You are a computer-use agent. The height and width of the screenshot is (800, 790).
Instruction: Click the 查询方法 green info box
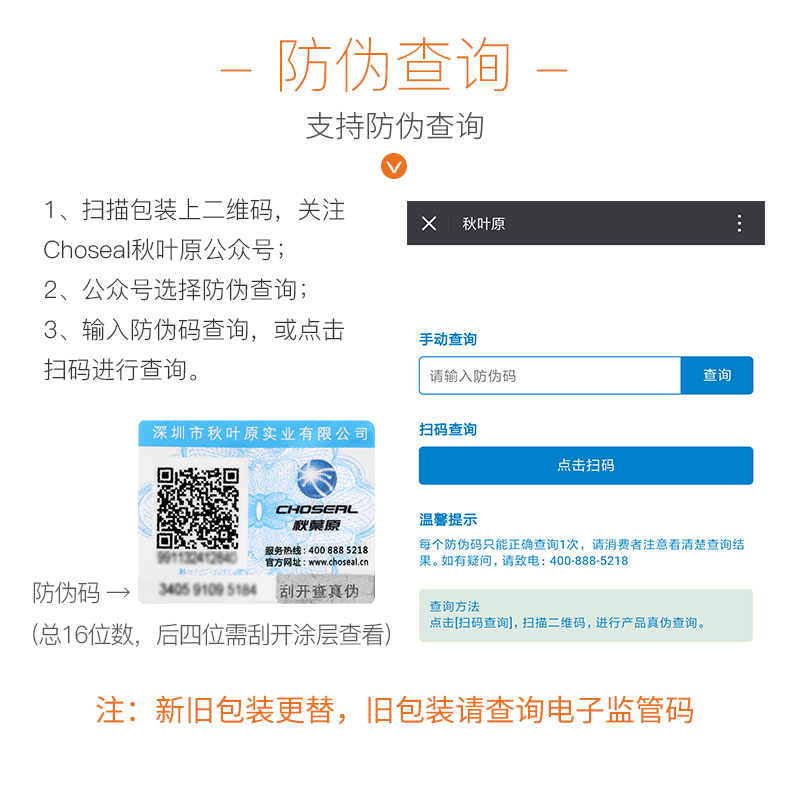click(586, 615)
